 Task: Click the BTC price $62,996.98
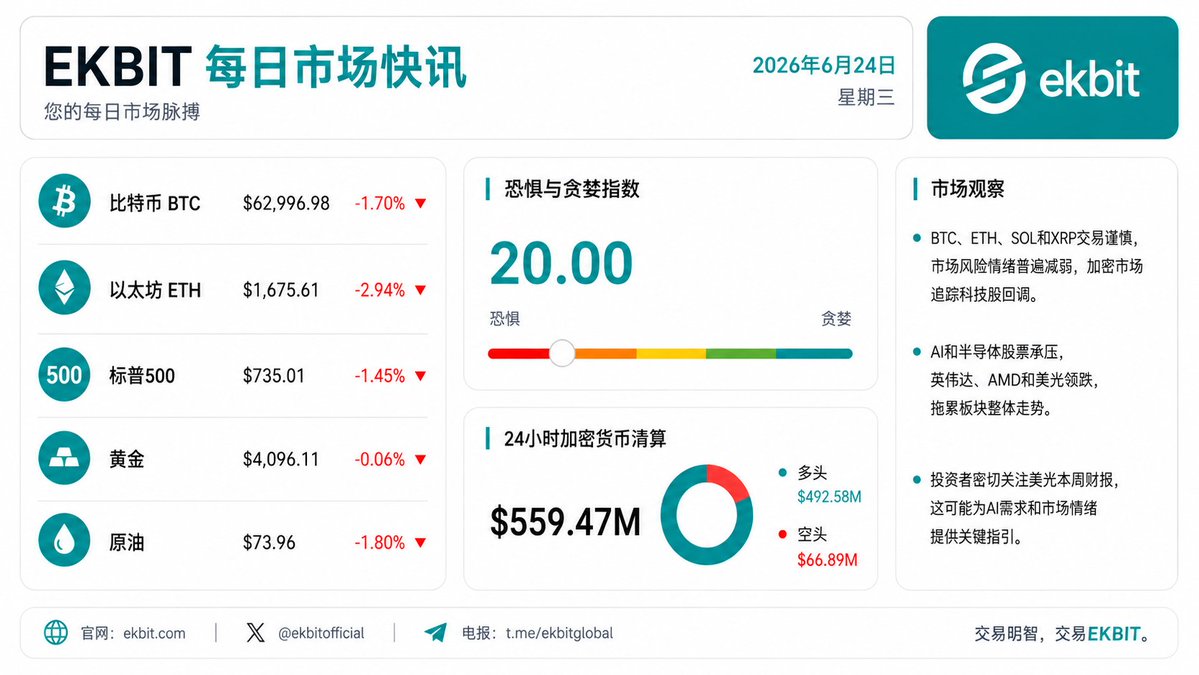click(x=286, y=203)
